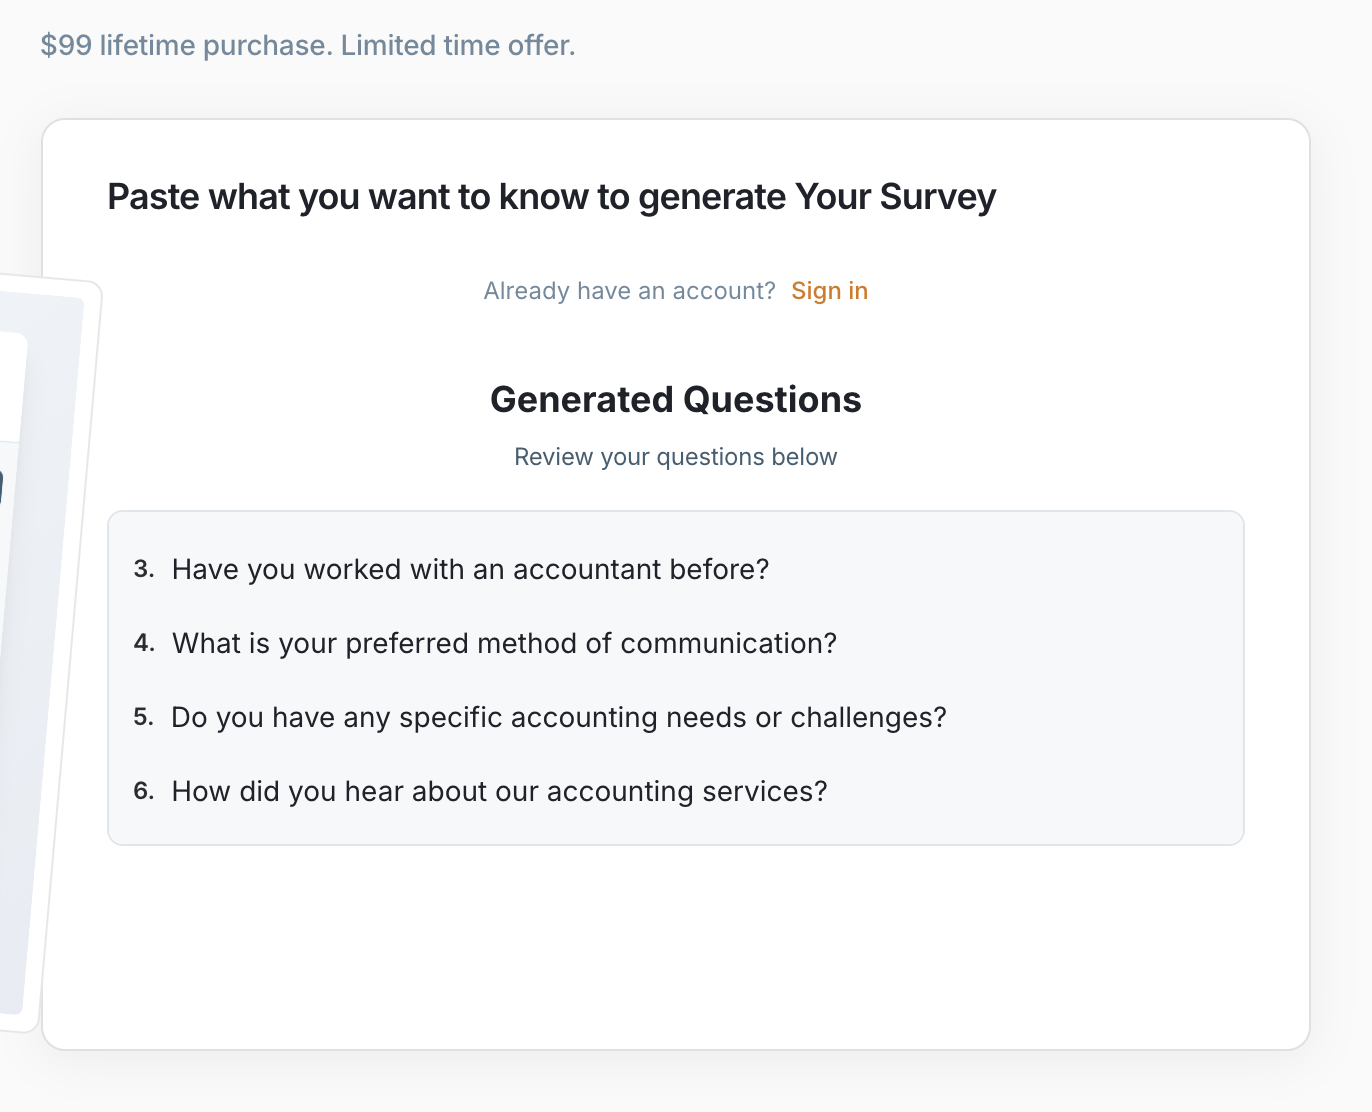Click the Sign in link
Viewport: 1372px width, 1112px height.
click(829, 291)
